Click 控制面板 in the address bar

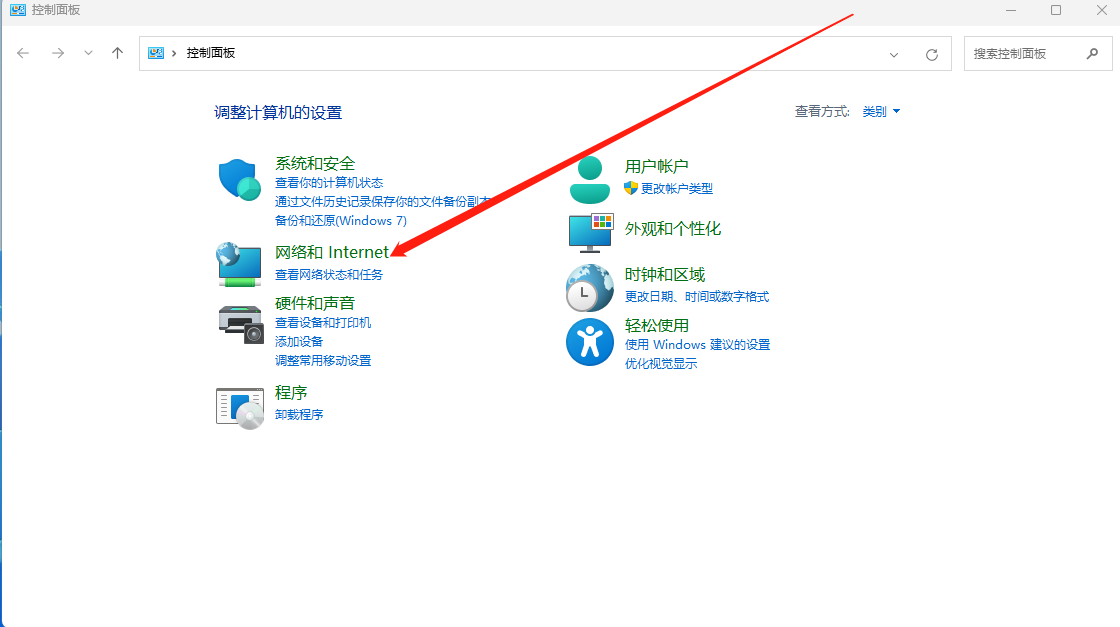tap(211, 53)
